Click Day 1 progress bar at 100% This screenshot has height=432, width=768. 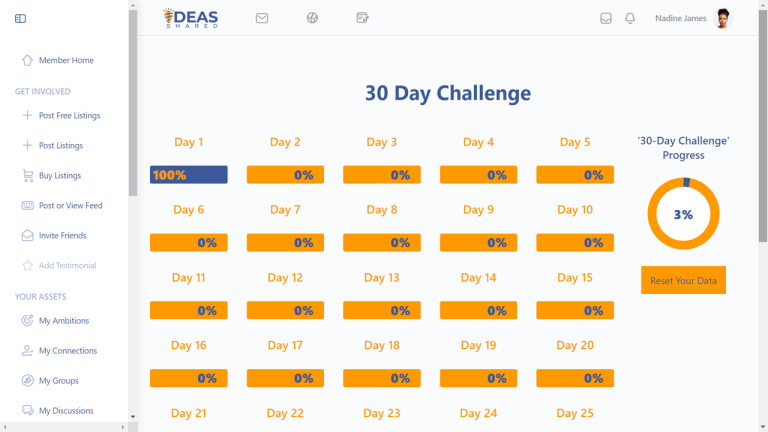click(189, 175)
